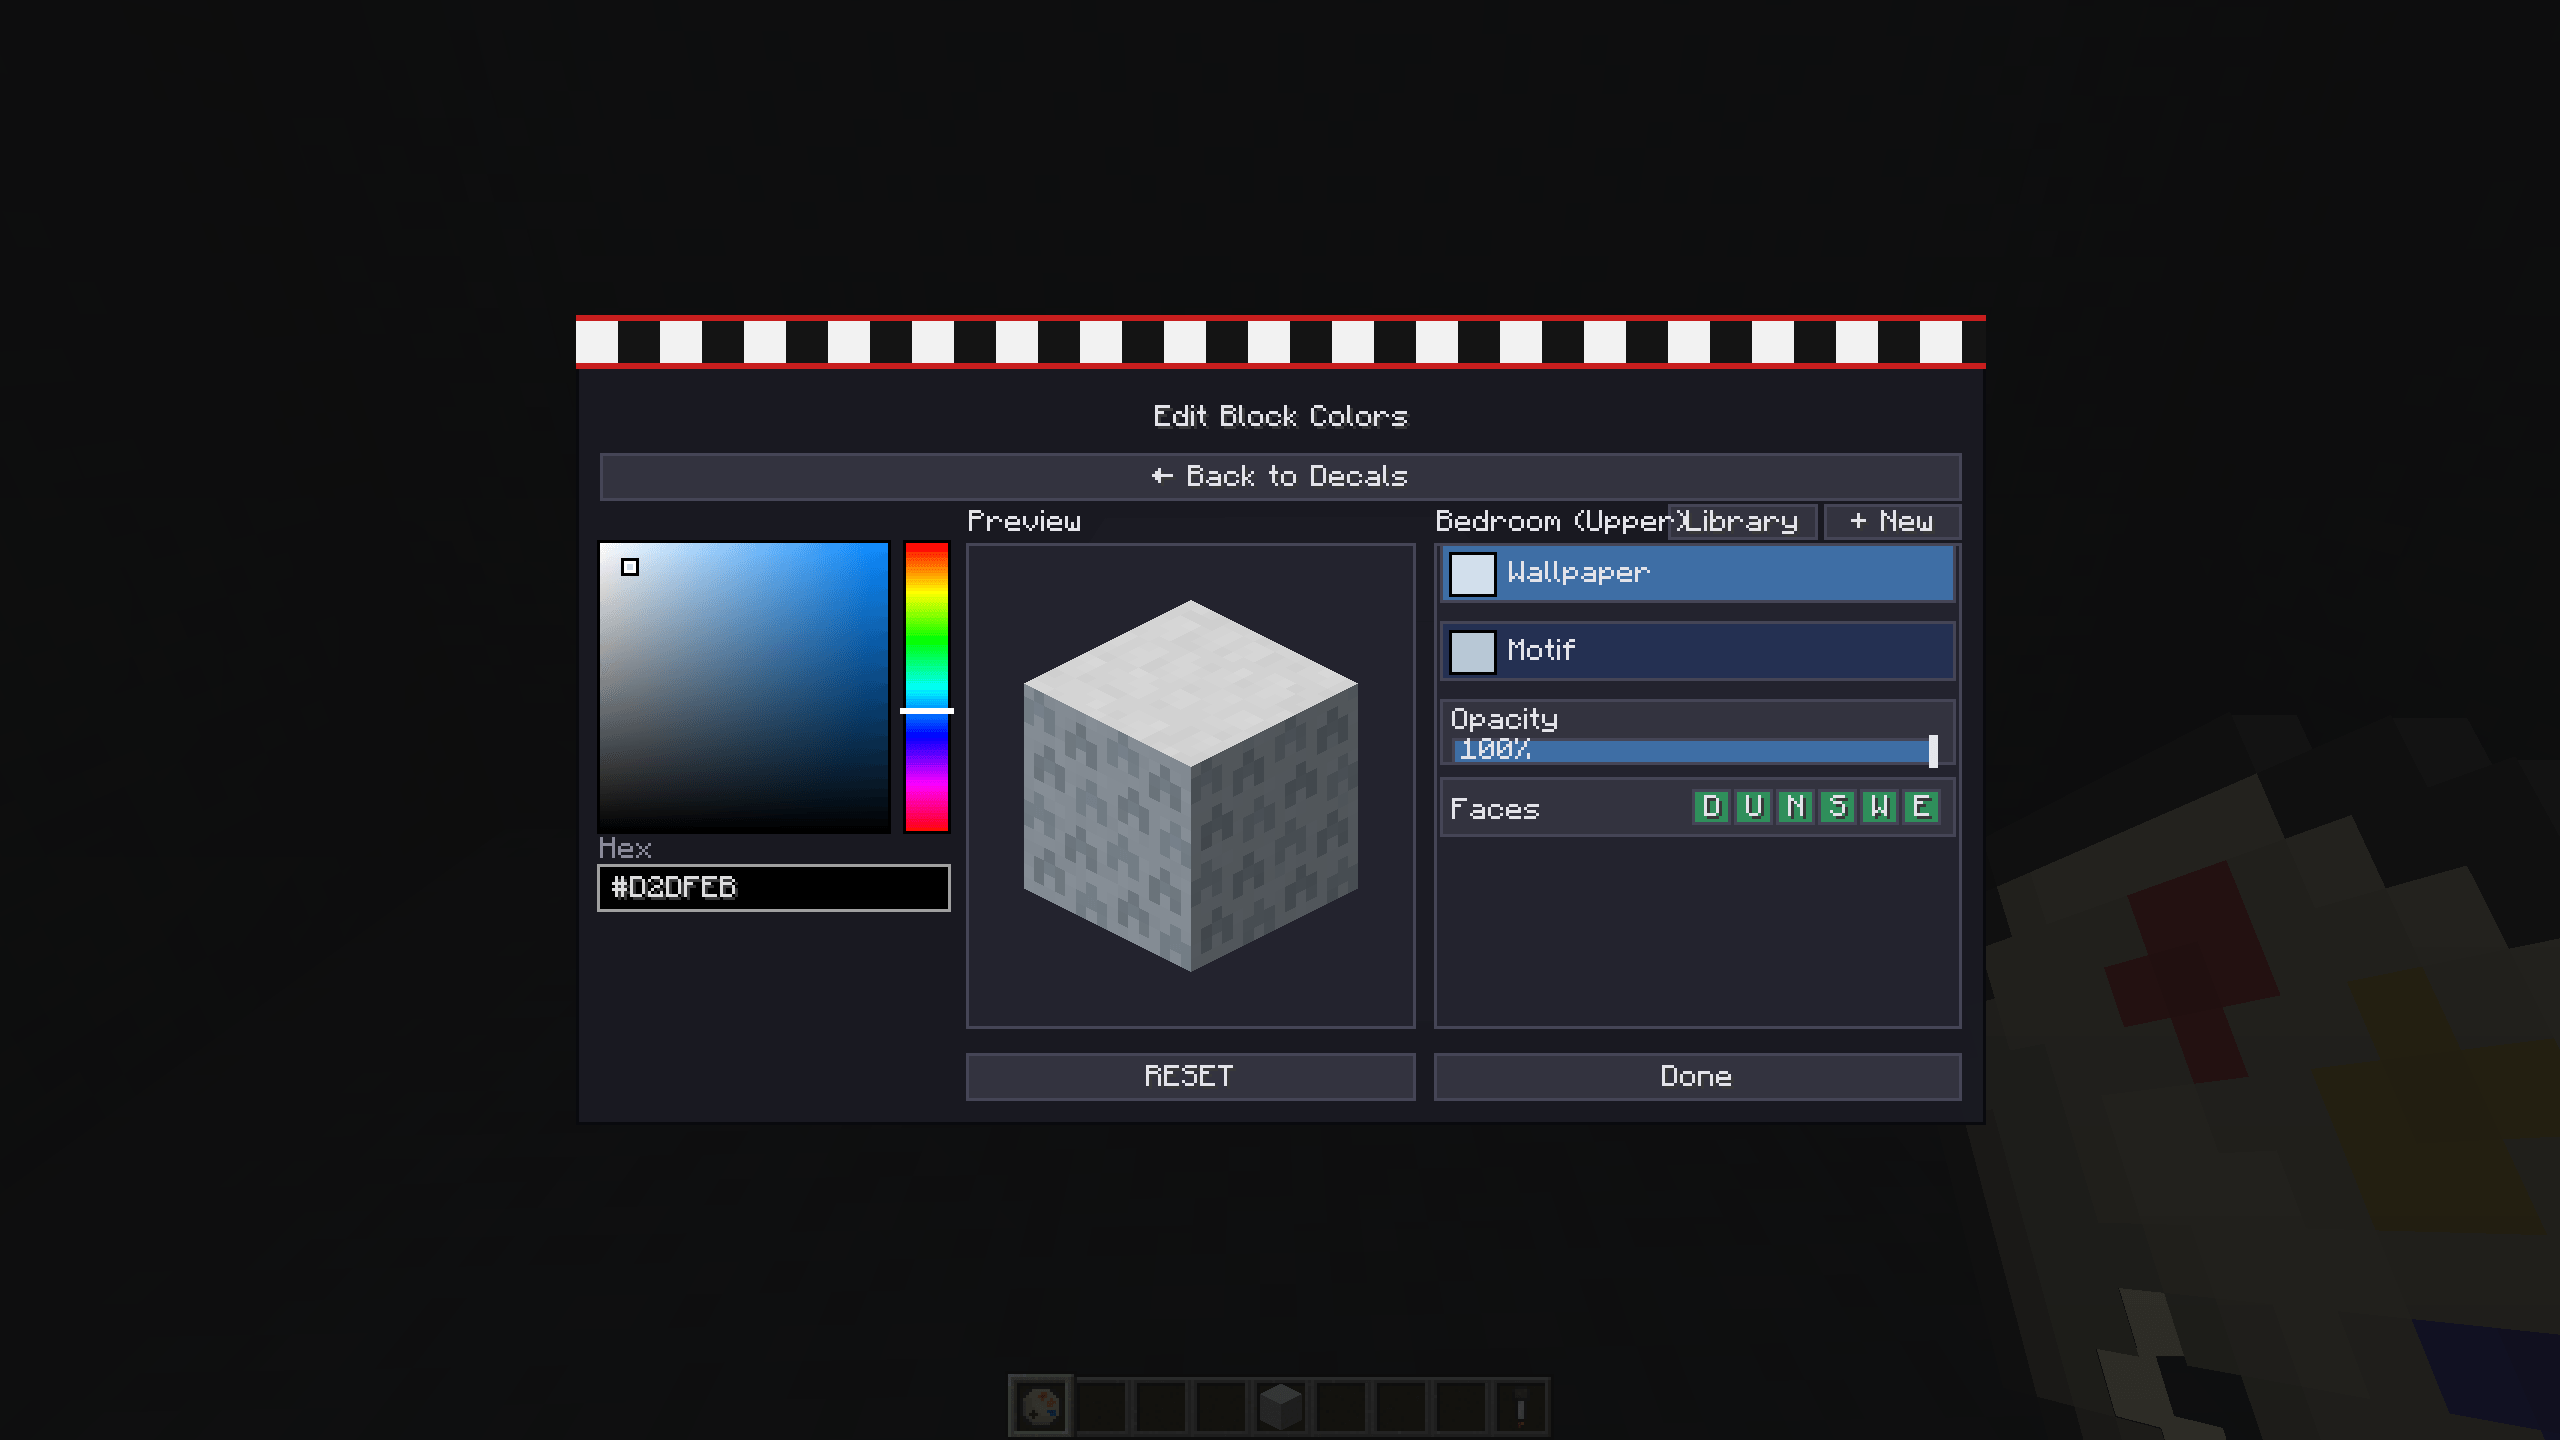The height and width of the screenshot is (1440, 2560).
Task: Click the Motif color swatch
Action: coord(1472,652)
